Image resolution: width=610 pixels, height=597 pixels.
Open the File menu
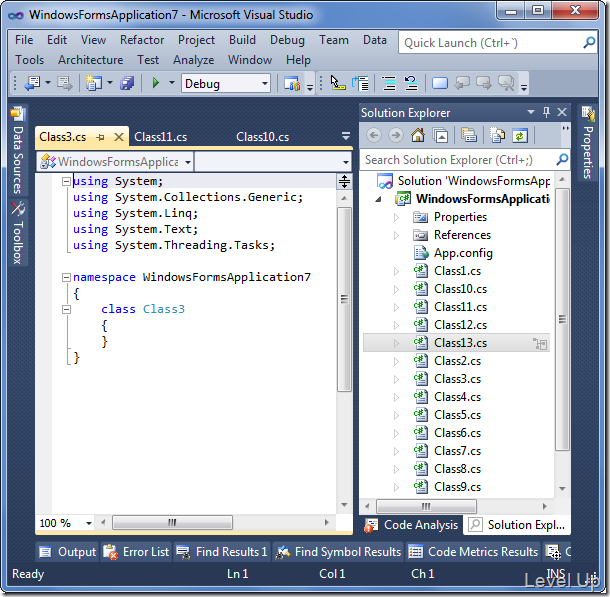(24, 40)
